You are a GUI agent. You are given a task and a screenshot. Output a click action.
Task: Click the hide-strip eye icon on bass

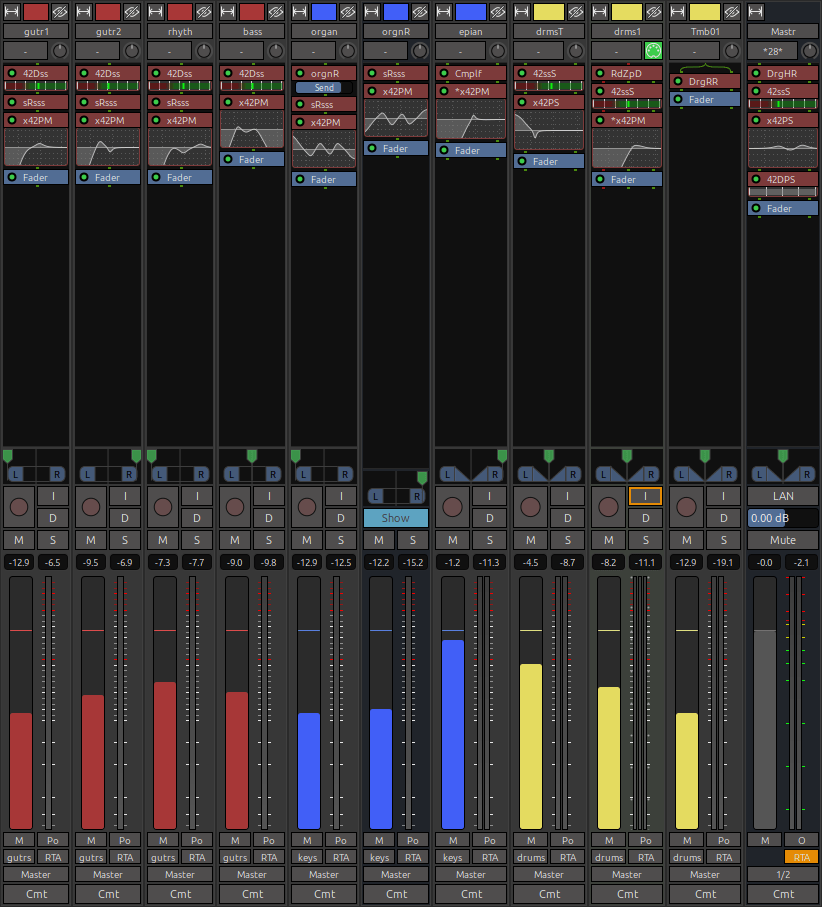click(x=276, y=12)
